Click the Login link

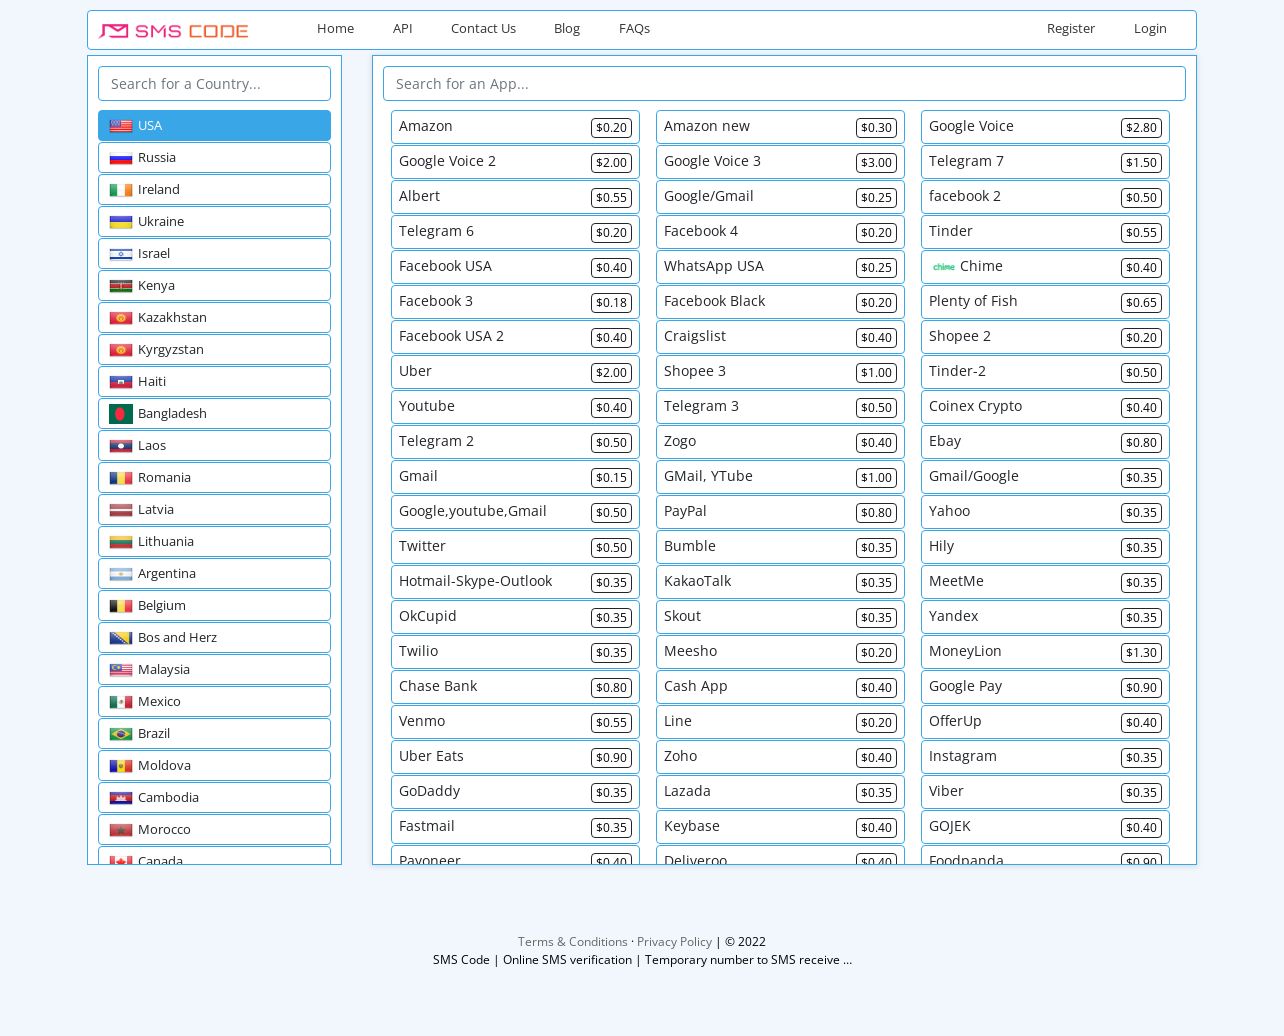[x=1150, y=29]
